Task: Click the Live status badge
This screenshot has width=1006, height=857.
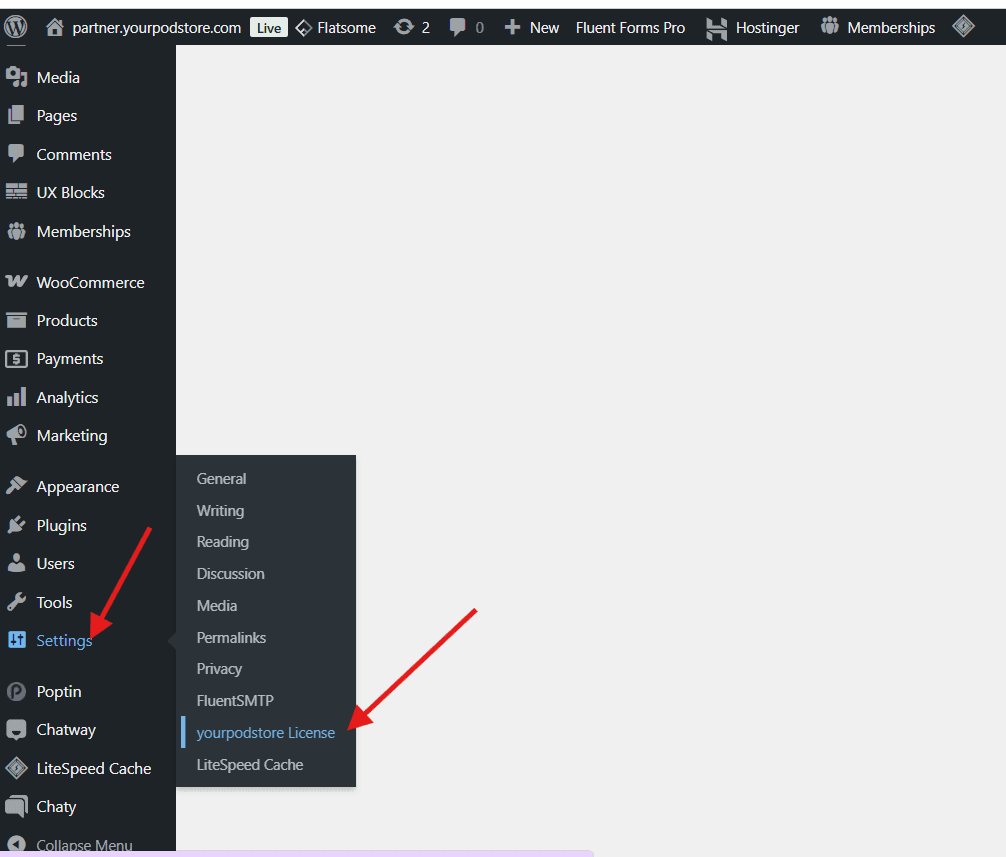Action: [269, 27]
